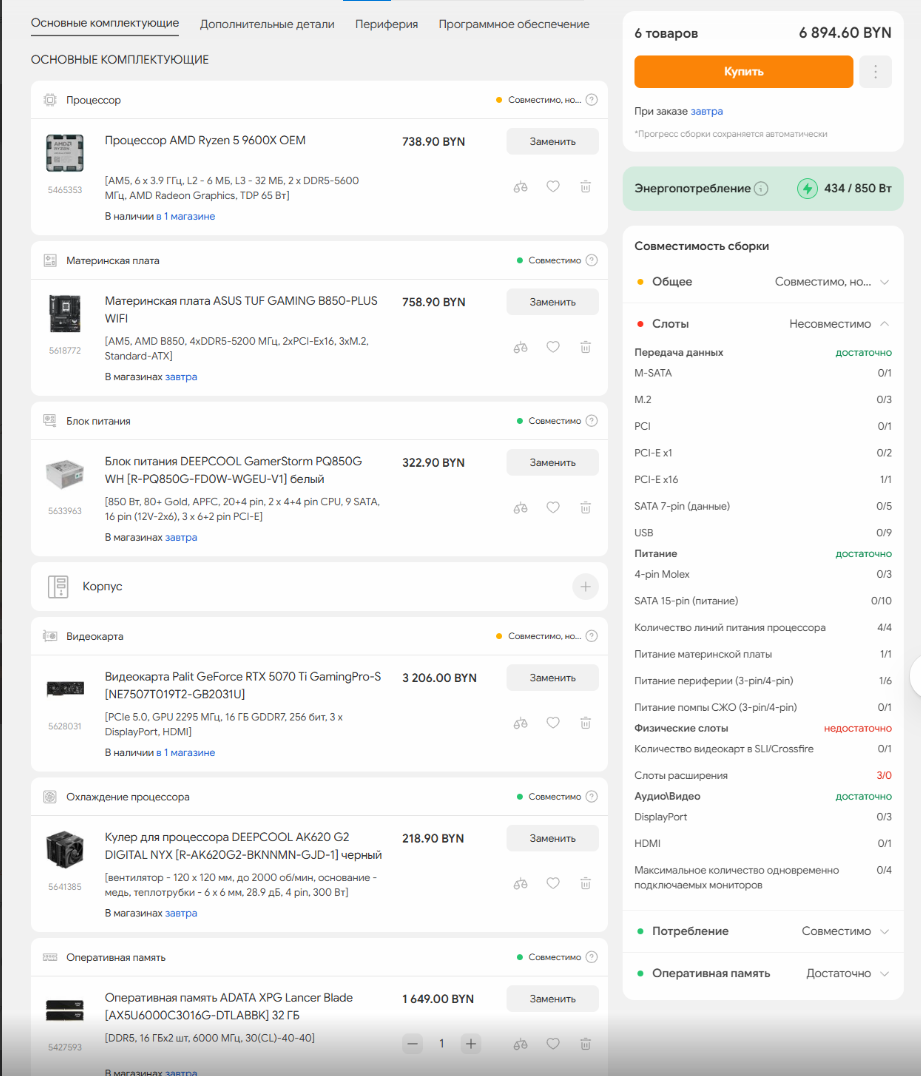Open the DEEPCOOL AK620 cooler thumbnail
The width and height of the screenshot is (921, 1076).
(65, 850)
